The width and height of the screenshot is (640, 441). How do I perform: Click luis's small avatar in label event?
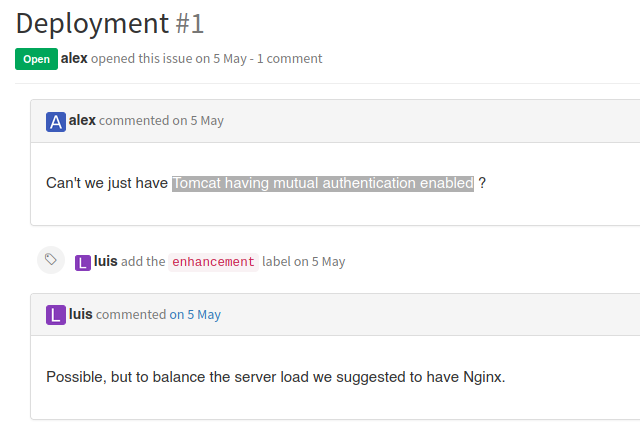83,262
